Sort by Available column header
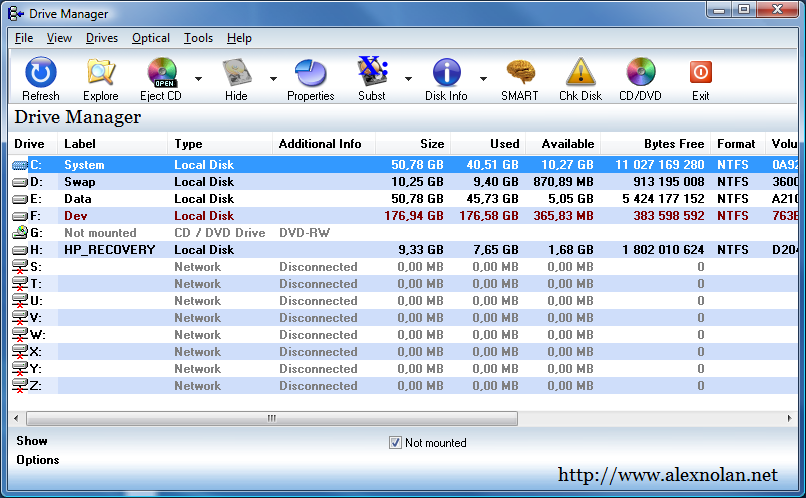The image size is (806, 498). (x=563, y=144)
